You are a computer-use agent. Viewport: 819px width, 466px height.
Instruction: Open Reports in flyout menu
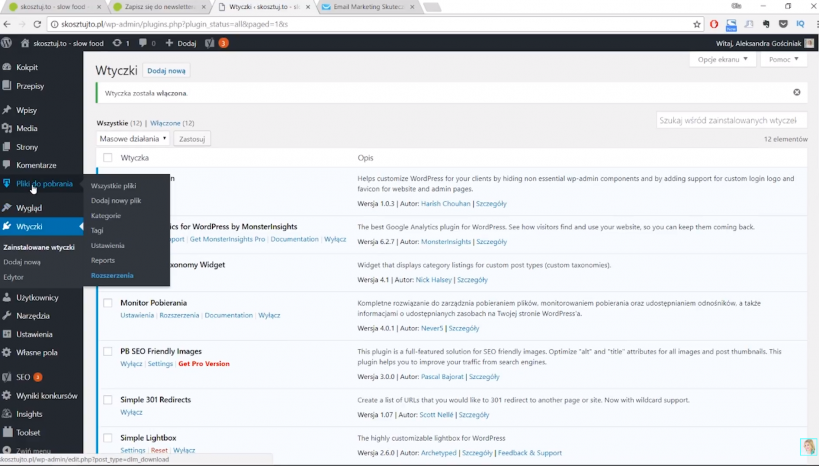103,260
